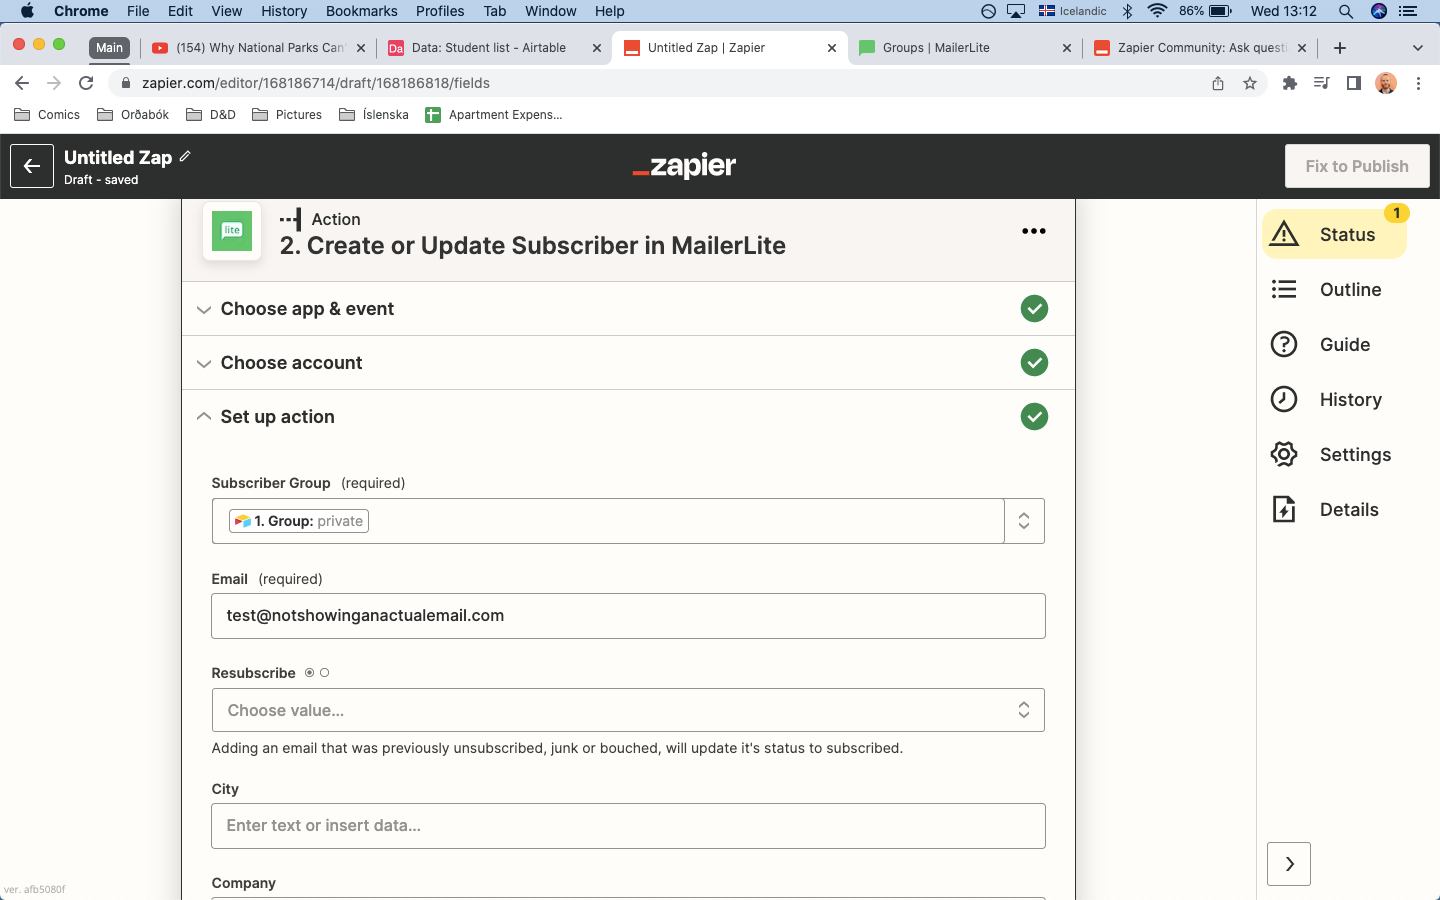The width and height of the screenshot is (1440, 900).
Task: Open the Icelandic input source menu
Action: (x=1072, y=11)
